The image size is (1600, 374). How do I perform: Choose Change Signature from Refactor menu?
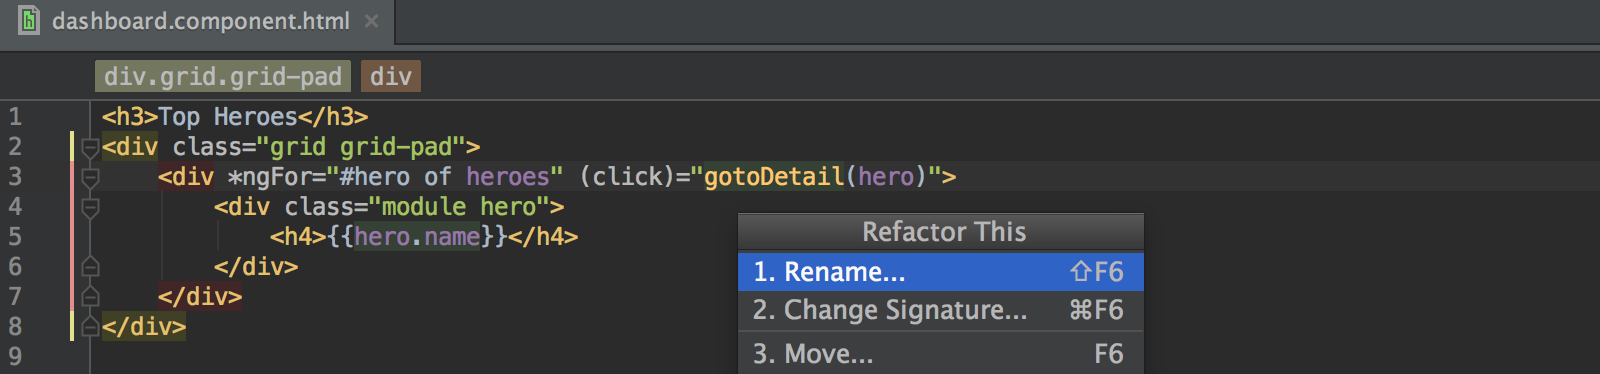coord(940,310)
